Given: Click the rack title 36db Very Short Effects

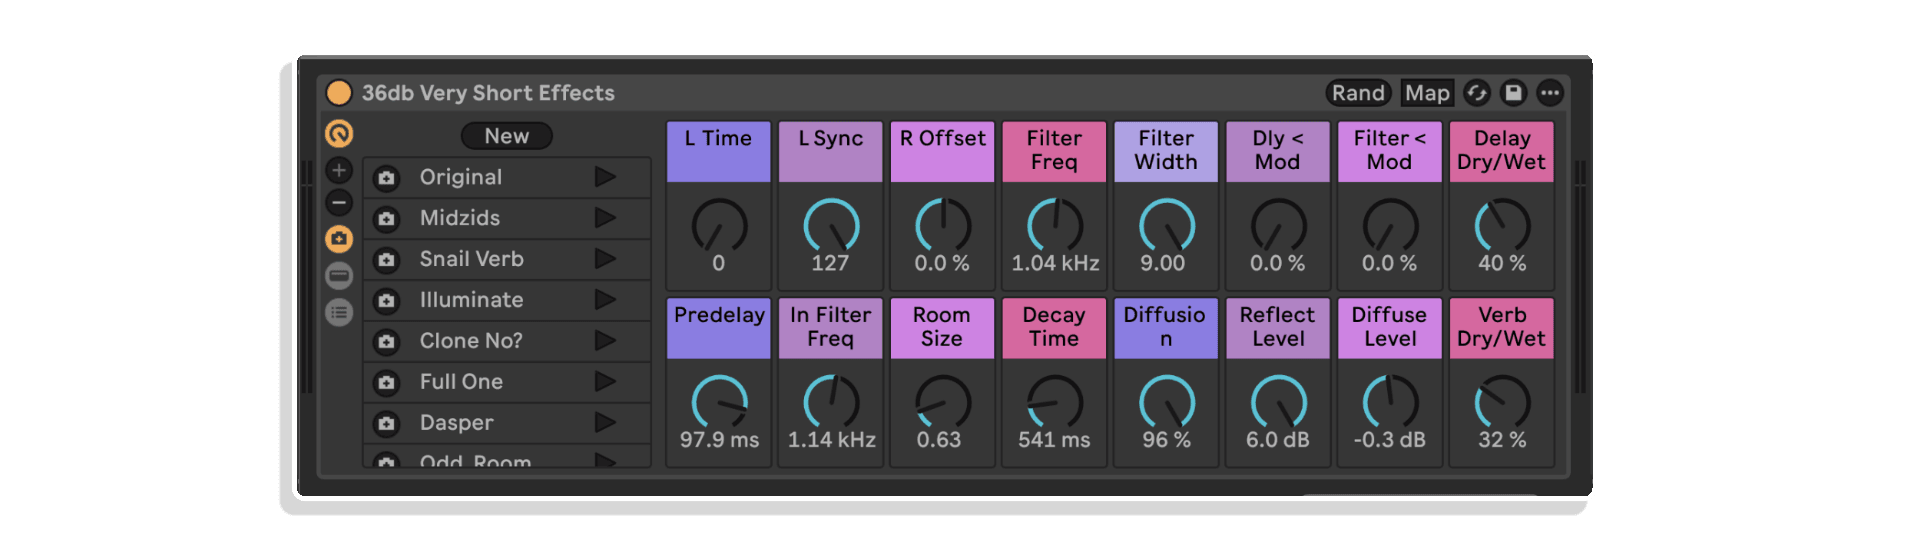Looking at the screenshot, I should click(488, 93).
